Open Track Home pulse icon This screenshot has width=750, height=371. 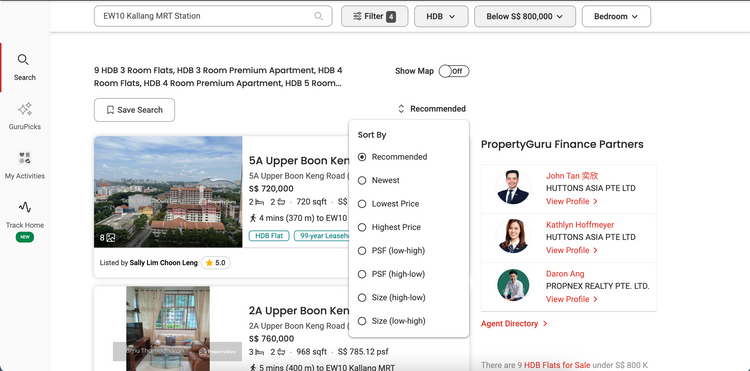24,207
